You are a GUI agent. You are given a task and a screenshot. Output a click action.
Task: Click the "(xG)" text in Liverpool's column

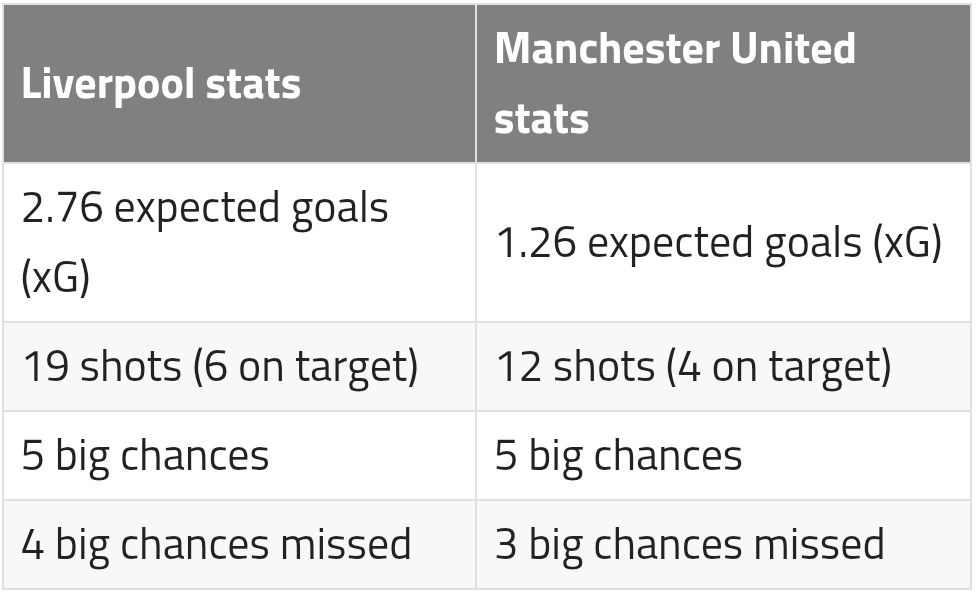(55, 277)
